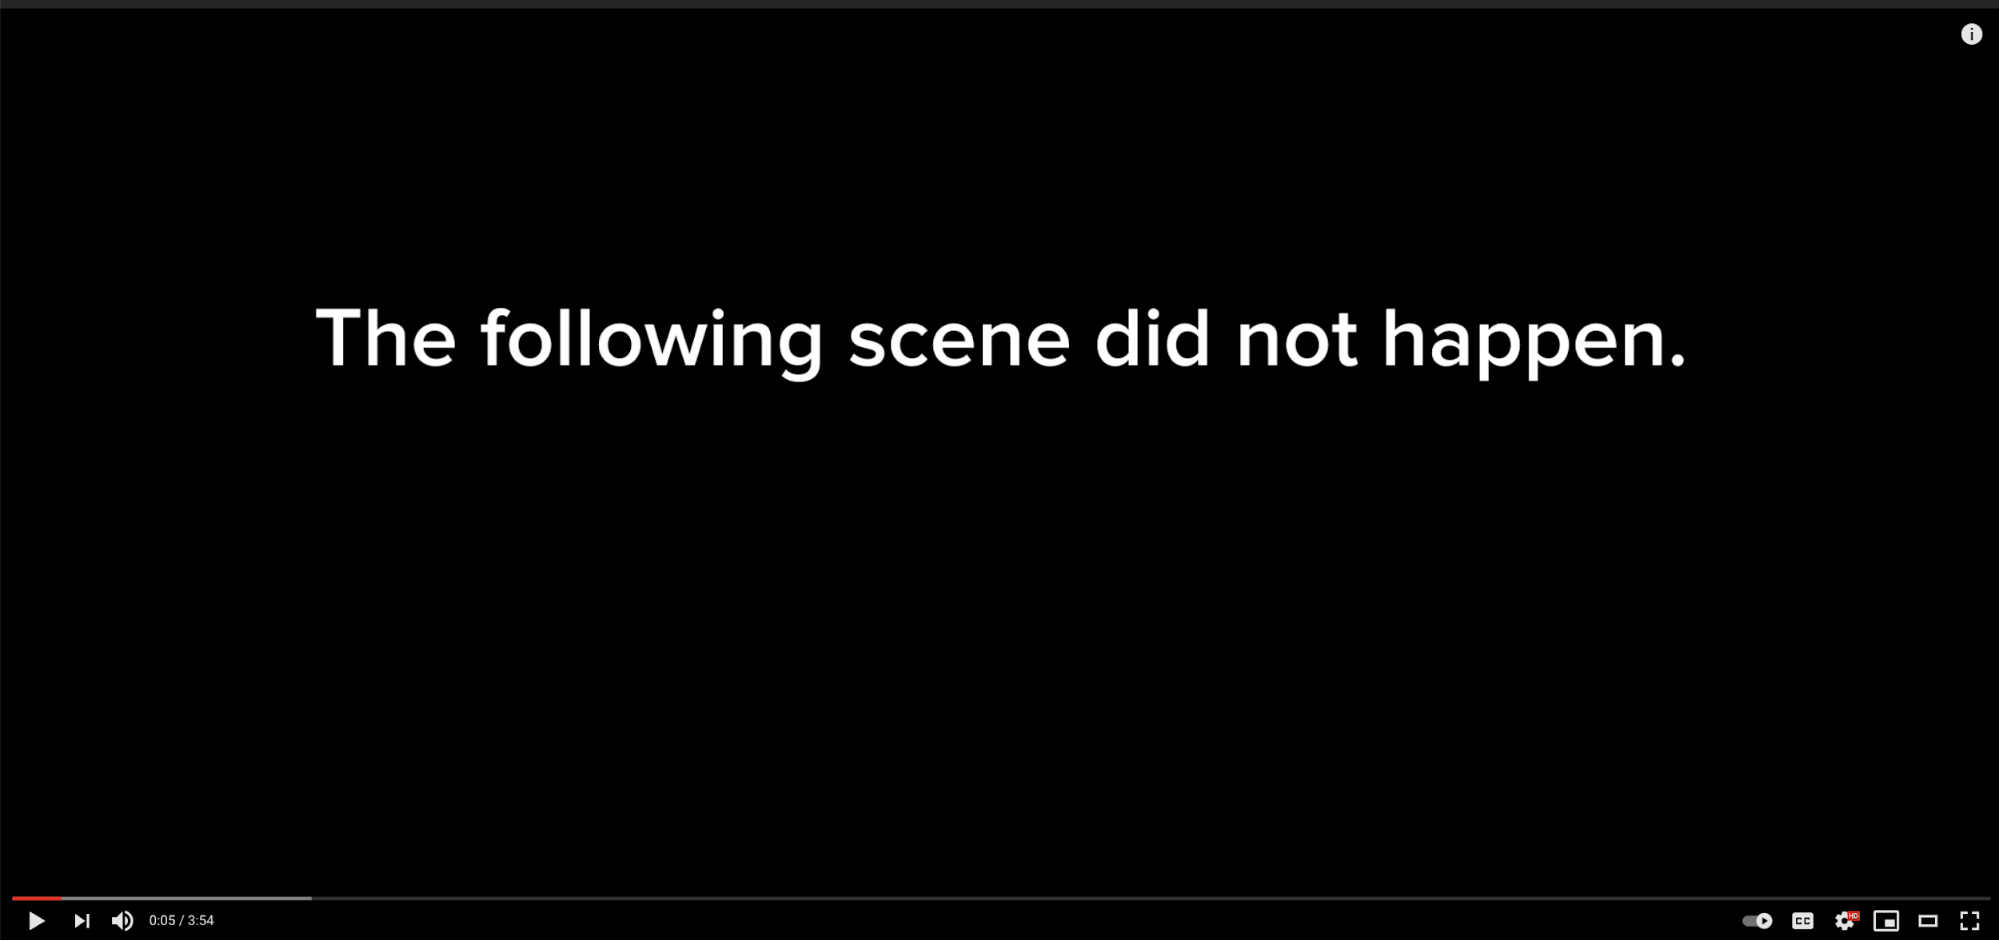
Task: Toggle the autoplay switch
Action: (x=1758, y=921)
